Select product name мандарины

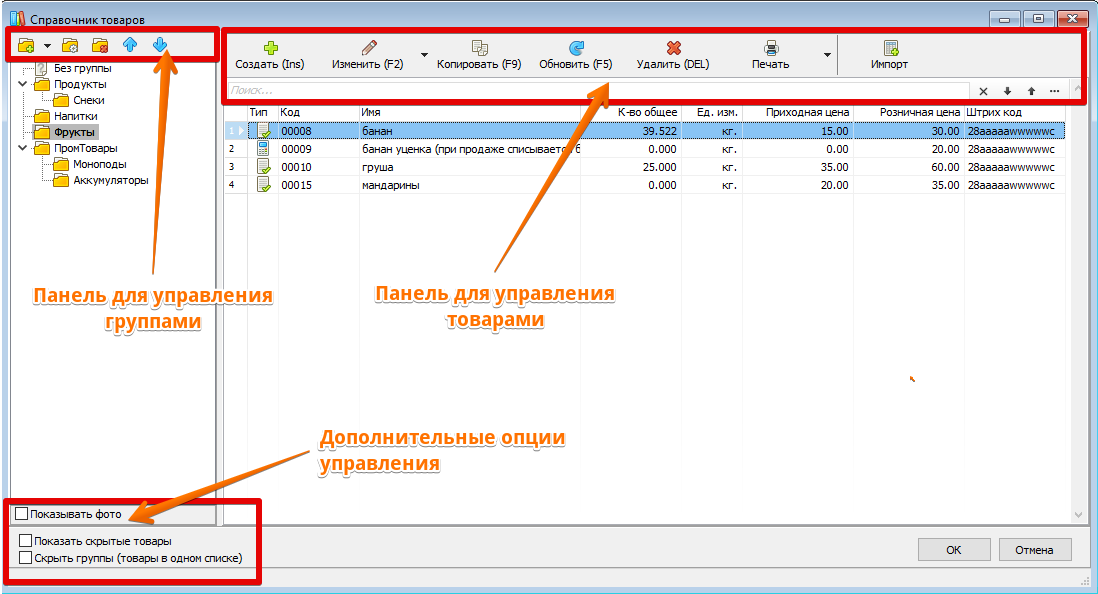point(391,186)
